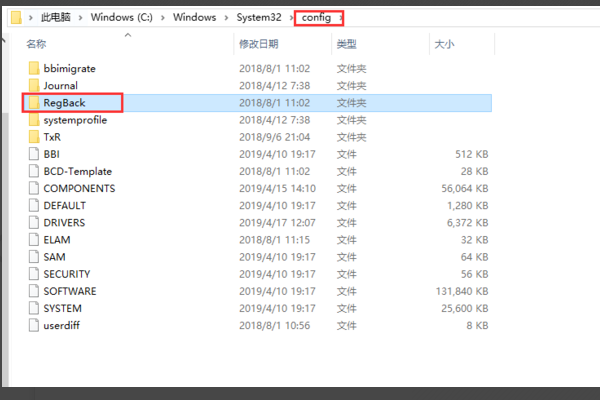Click the systemprofile folder icon
The width and height of the screenshot is (600, 400).
[x=34, y=119]
